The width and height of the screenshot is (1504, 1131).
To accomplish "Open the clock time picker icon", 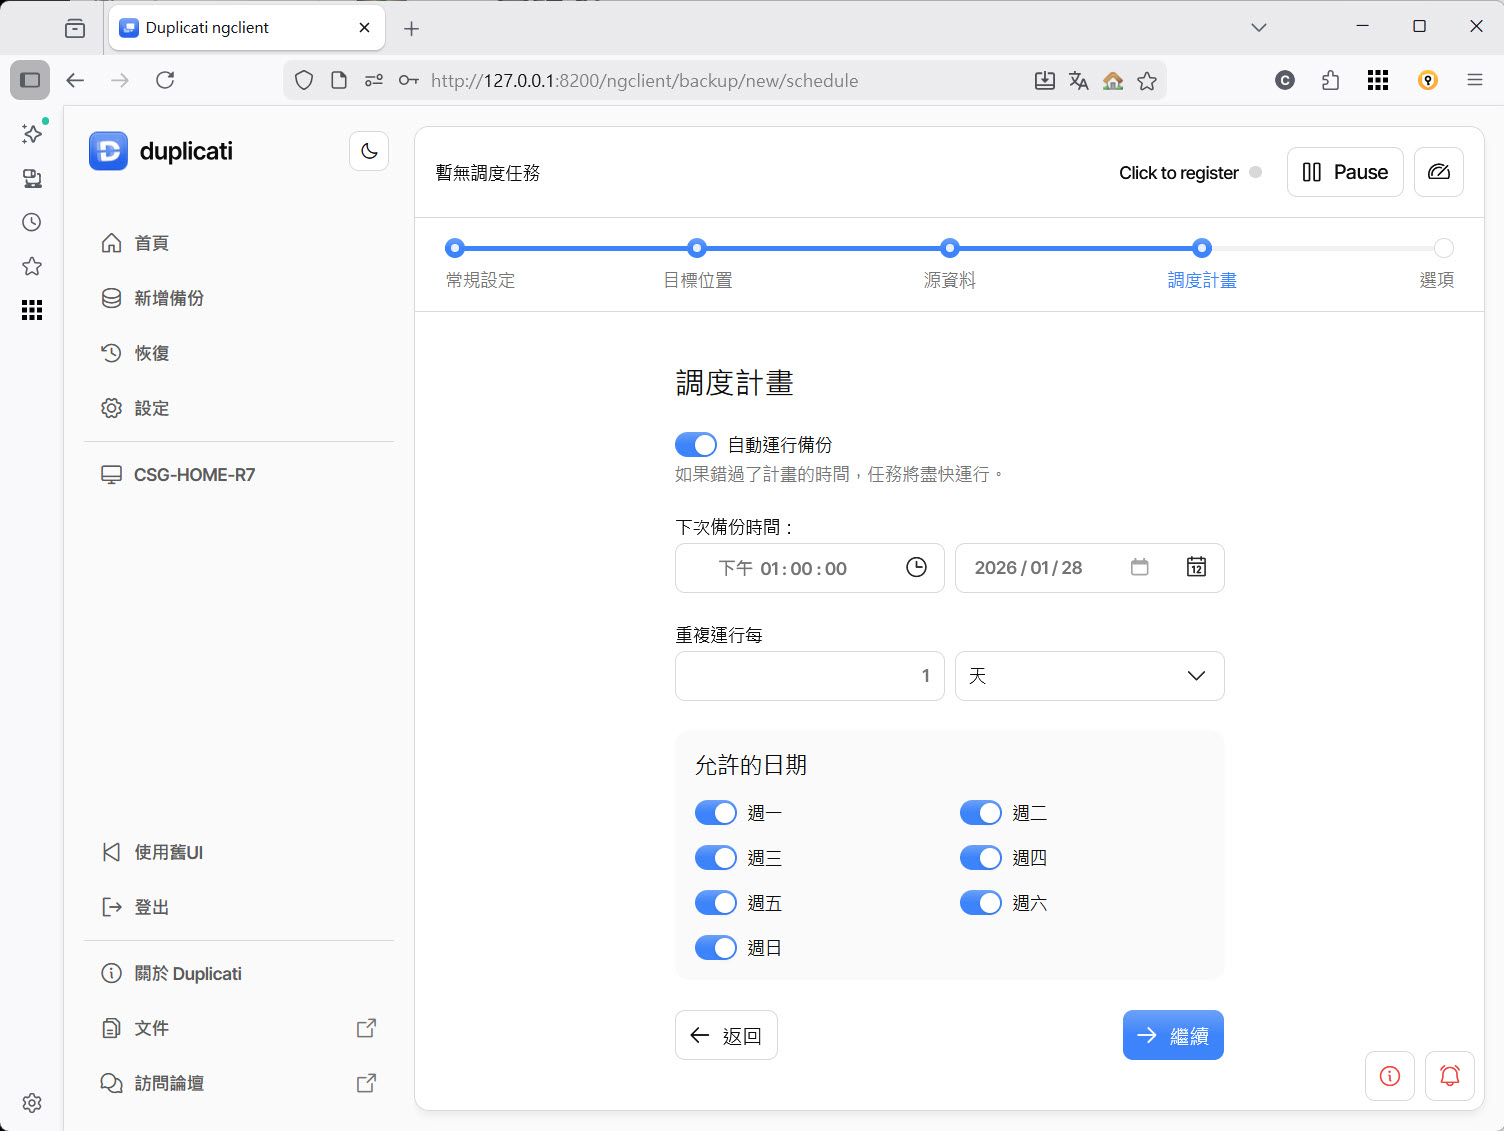I will point(916,568).
